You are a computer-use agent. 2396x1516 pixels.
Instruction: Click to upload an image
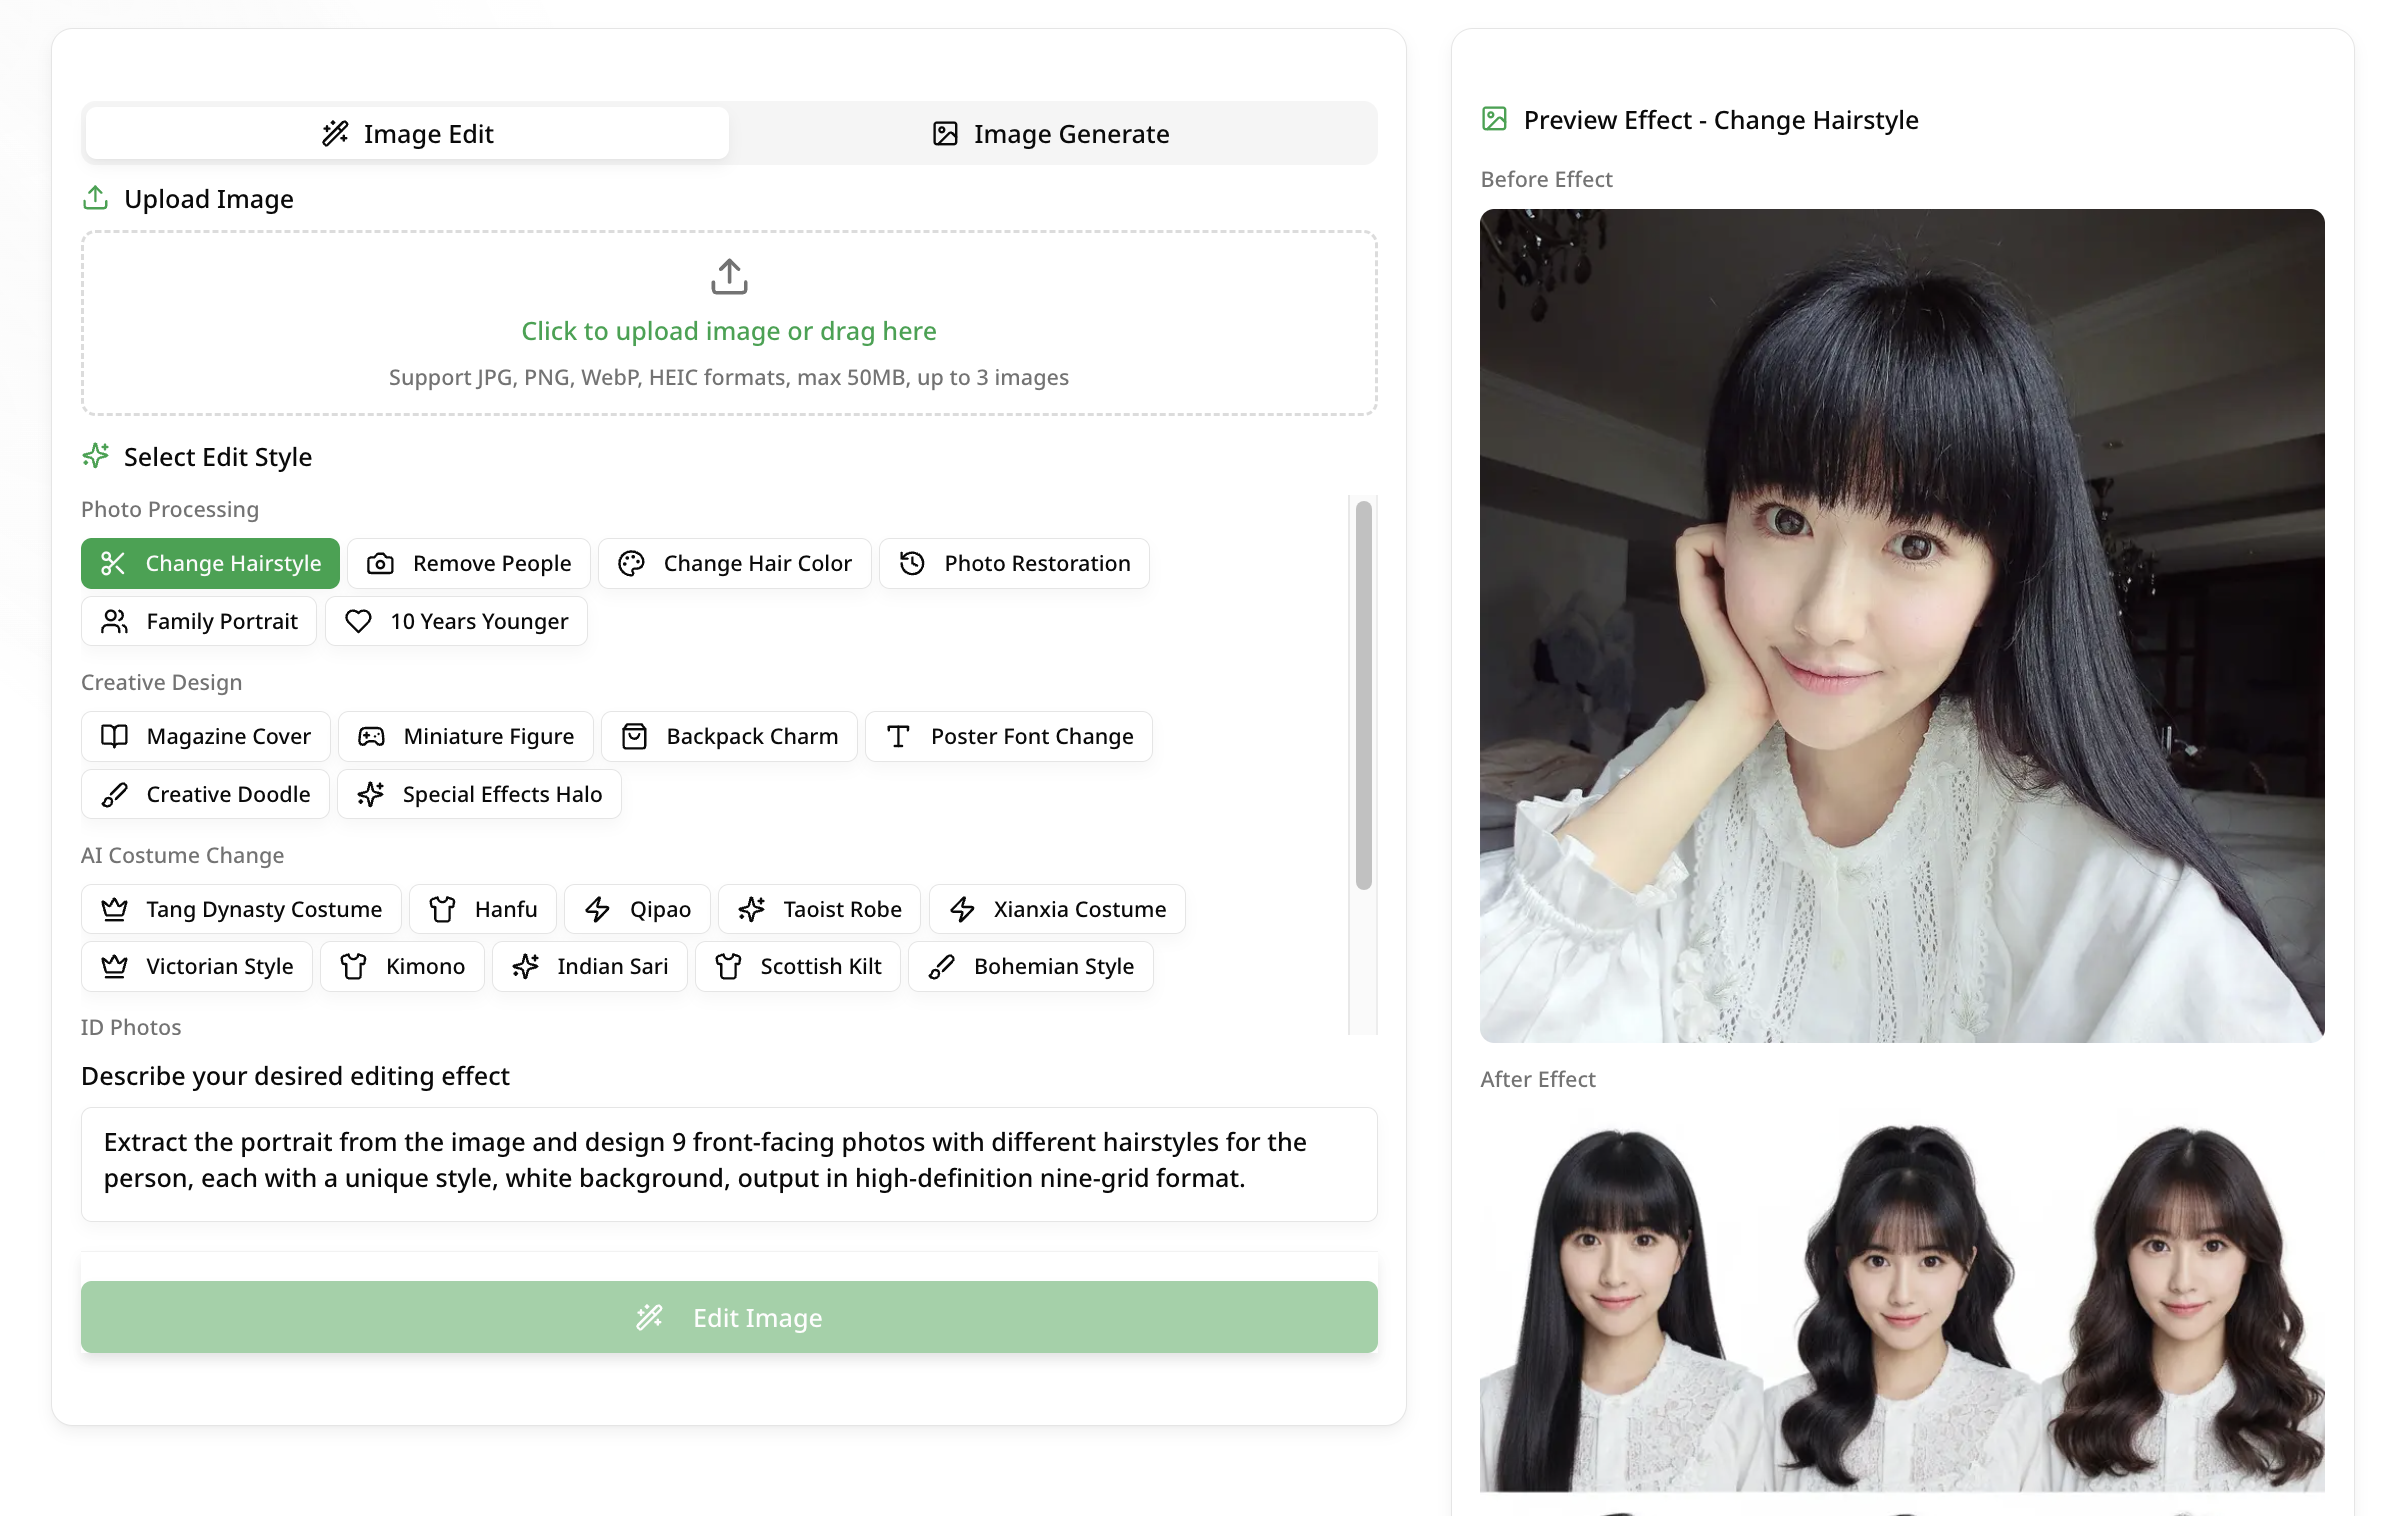click(728, 322)
